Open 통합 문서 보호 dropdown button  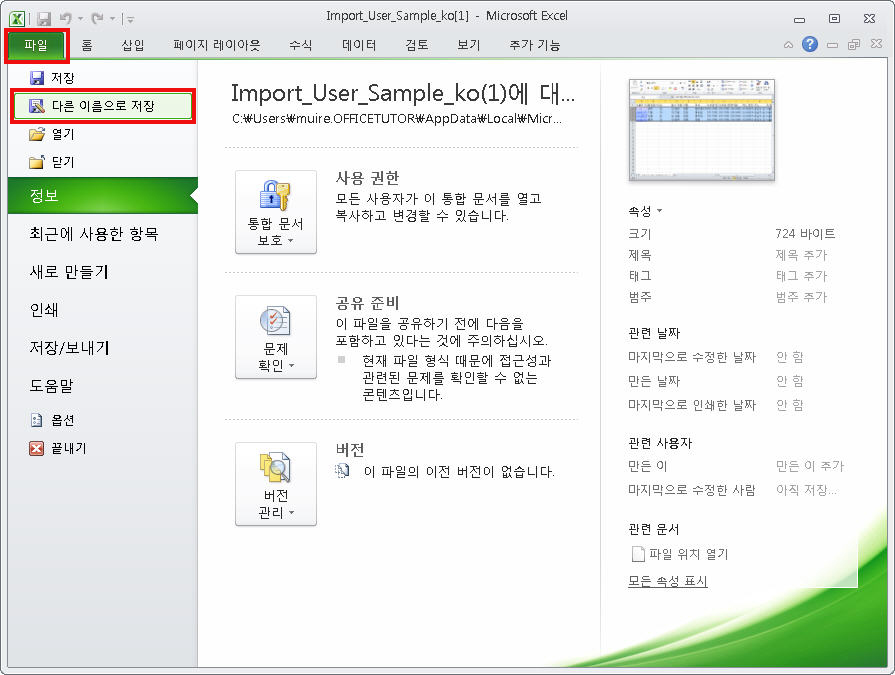click(x=276, y=212)
